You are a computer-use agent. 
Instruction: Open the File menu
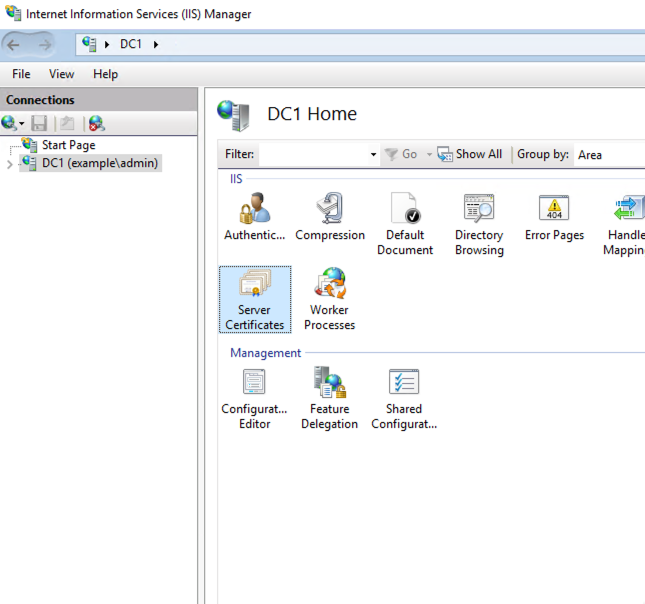21,74
